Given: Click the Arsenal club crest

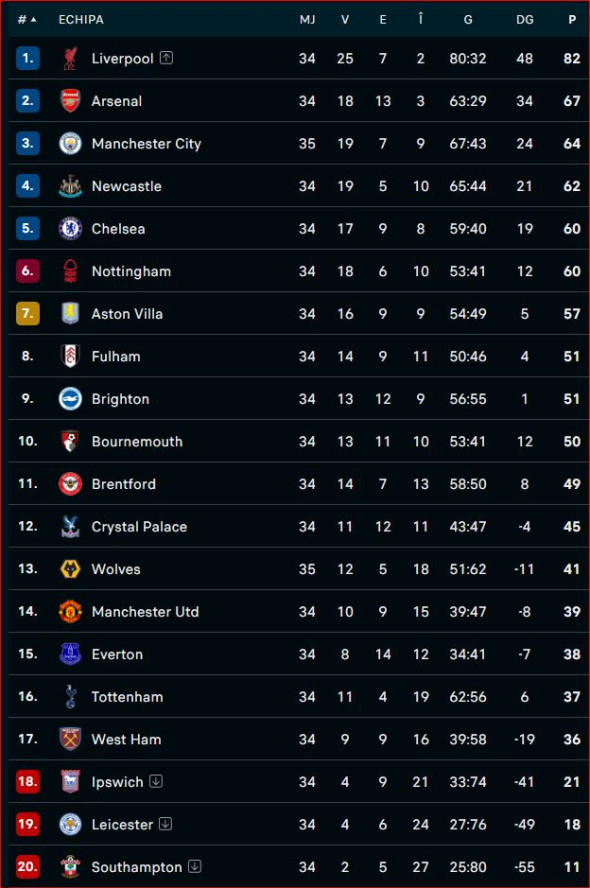Looking at the screenshot, I should 69,101.
